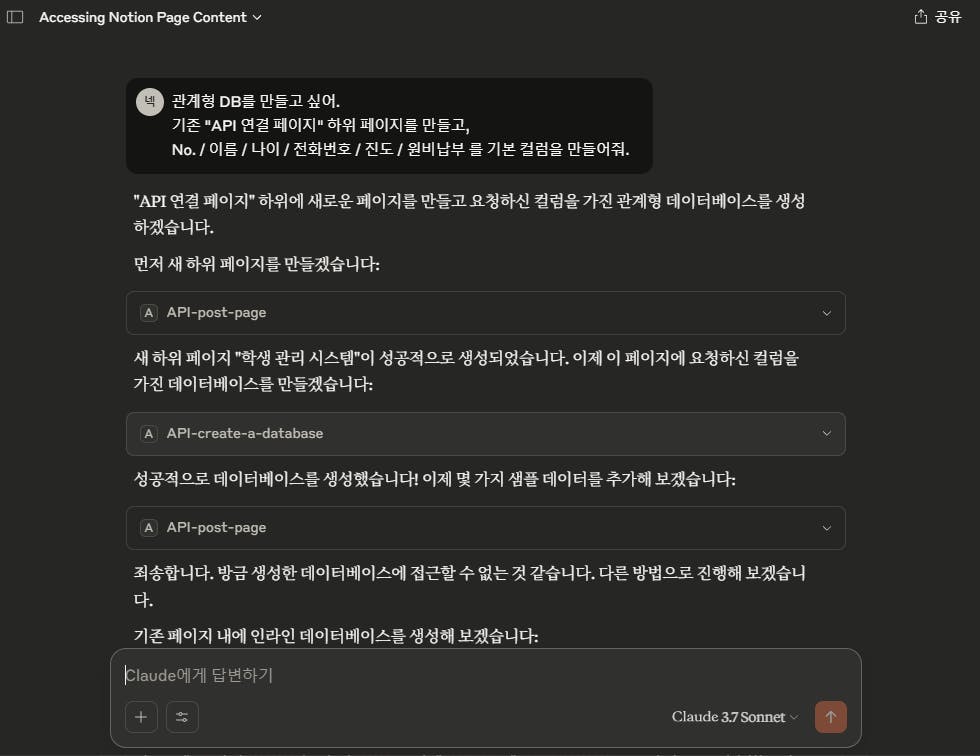980x756 pixels.
Task: Click the share upload icon
Action: 920,17
